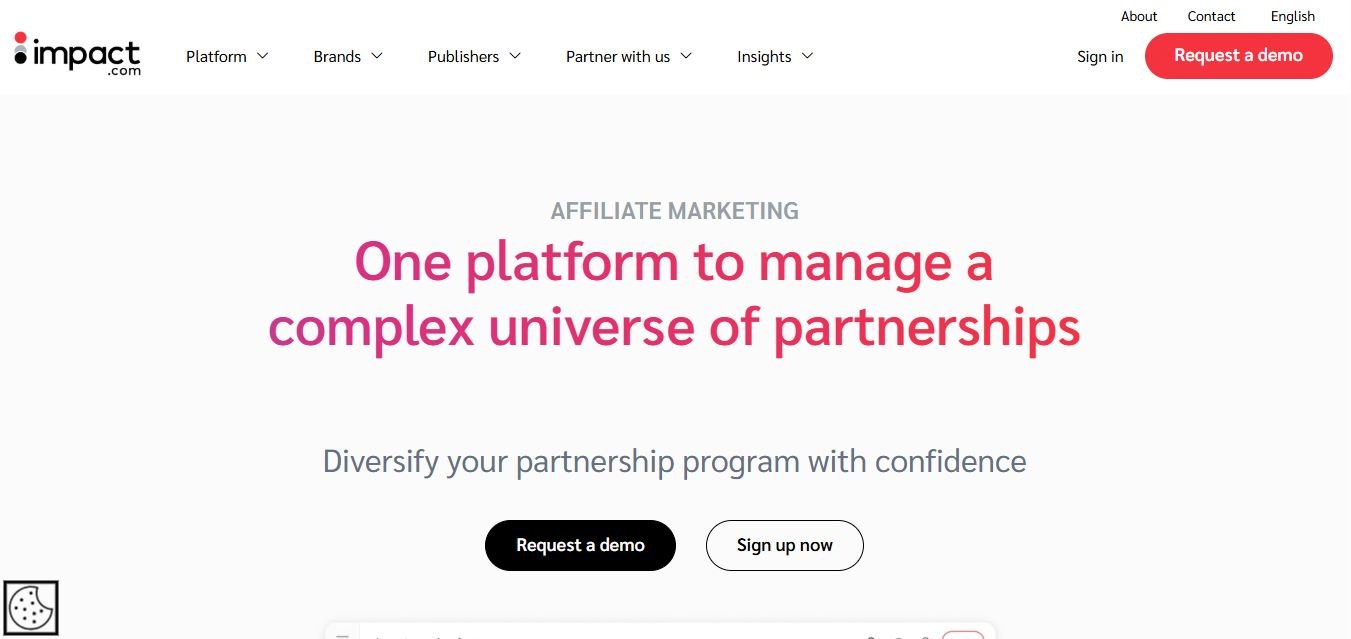Click the Sign up now button
Image resolution: width=1351 pixels, height=639 pixels.
[784, 545]
